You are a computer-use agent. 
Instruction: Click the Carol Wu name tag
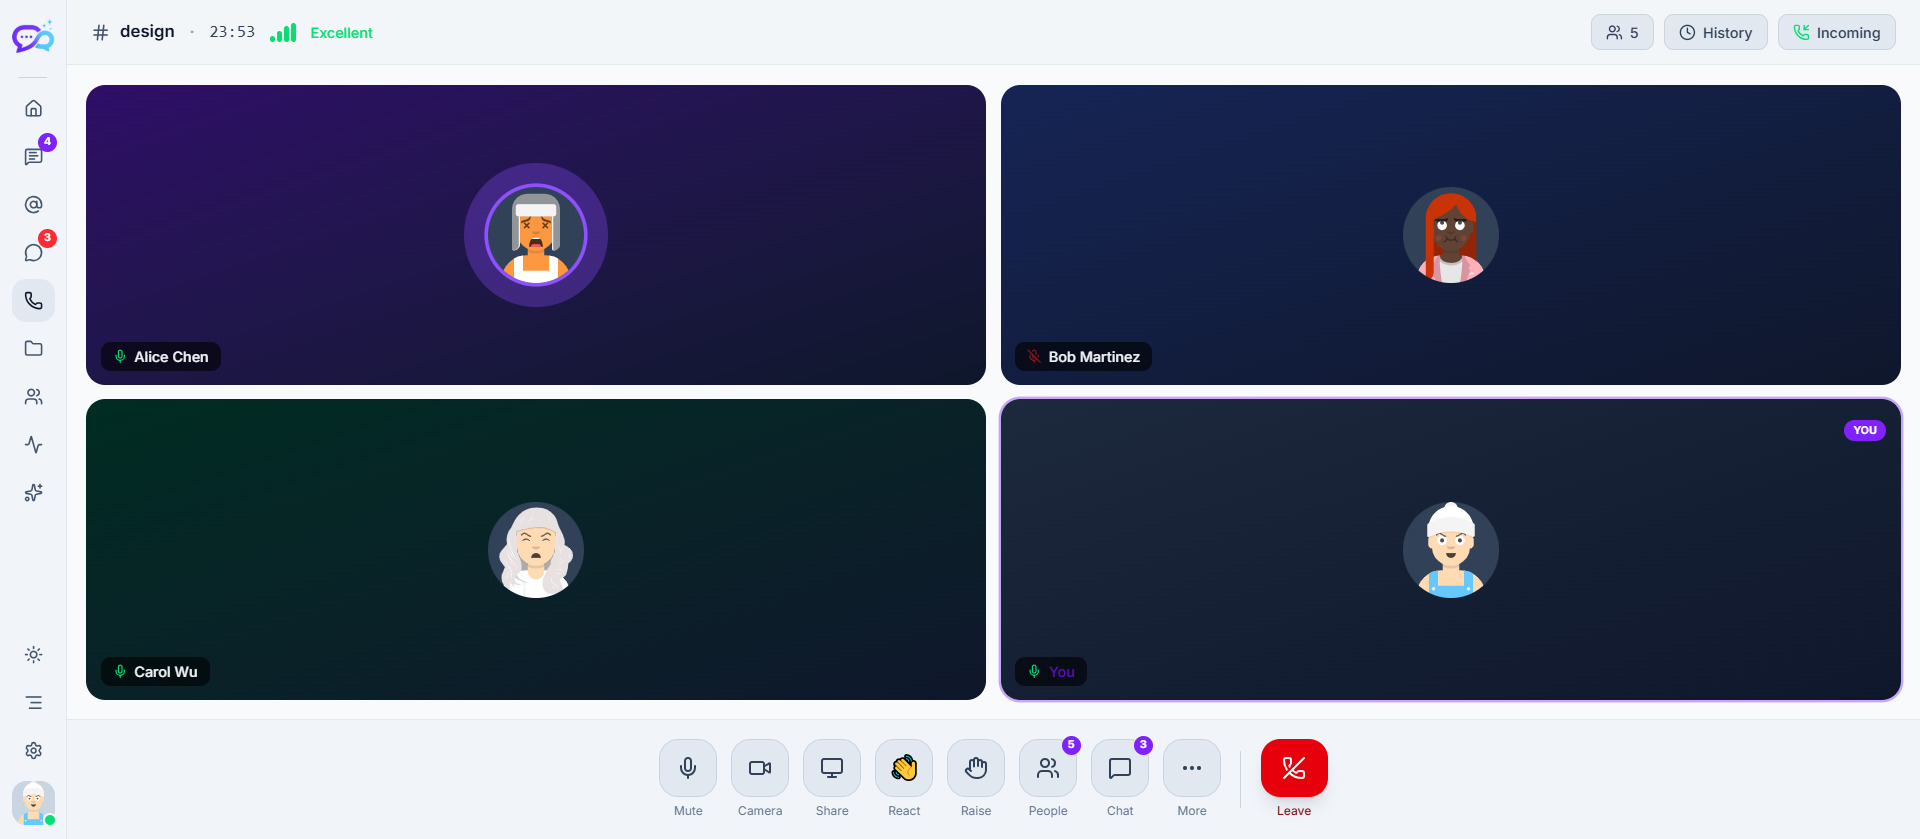[155, 672]
